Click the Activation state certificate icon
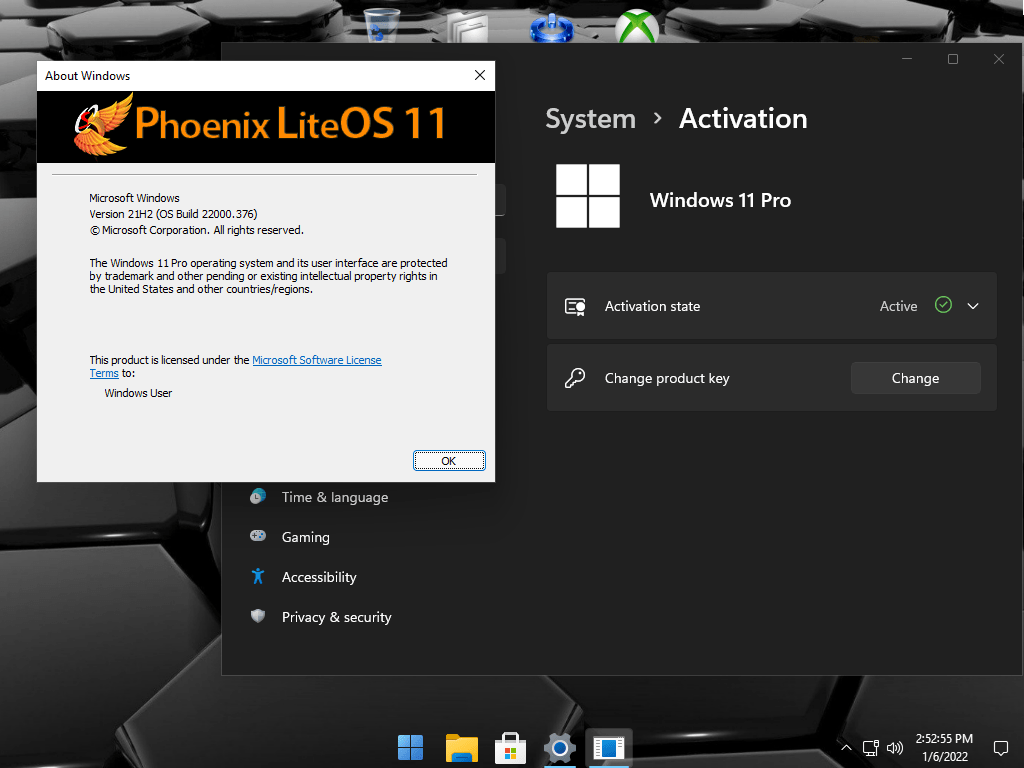This screenshot has height=768, width=1024. click(575, 306)
